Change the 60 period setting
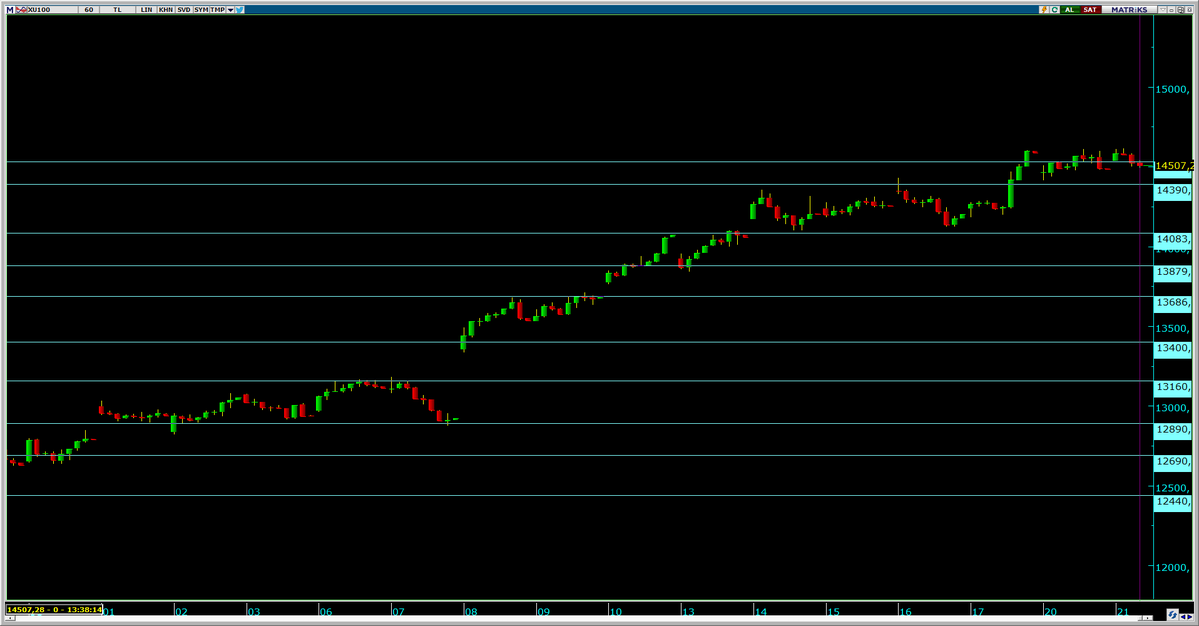Screen dimensions: 1199x626 (x=89, y=10)
